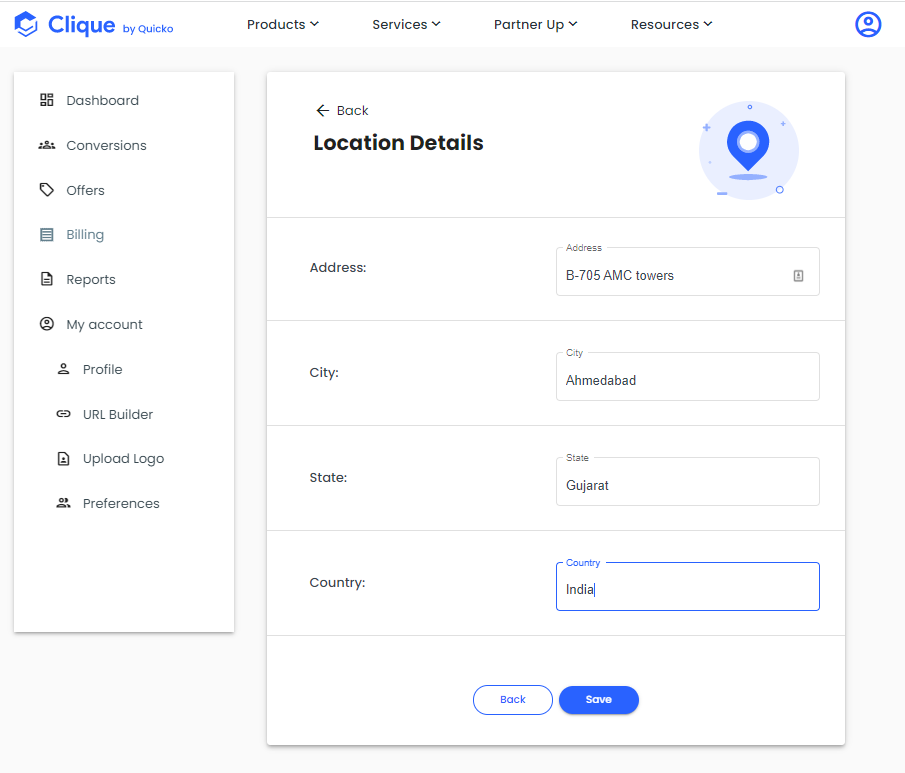Click into the City input field
Image resolution: width=905 pixels, height=773 pixels.
pyautogui.click(x=687, y=377)
